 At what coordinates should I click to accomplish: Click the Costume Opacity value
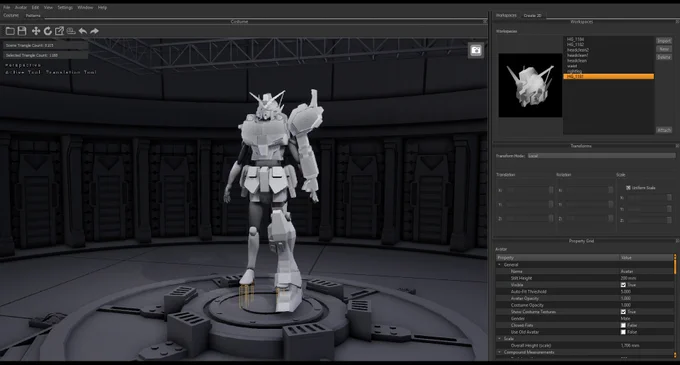(x=625, y=305)
